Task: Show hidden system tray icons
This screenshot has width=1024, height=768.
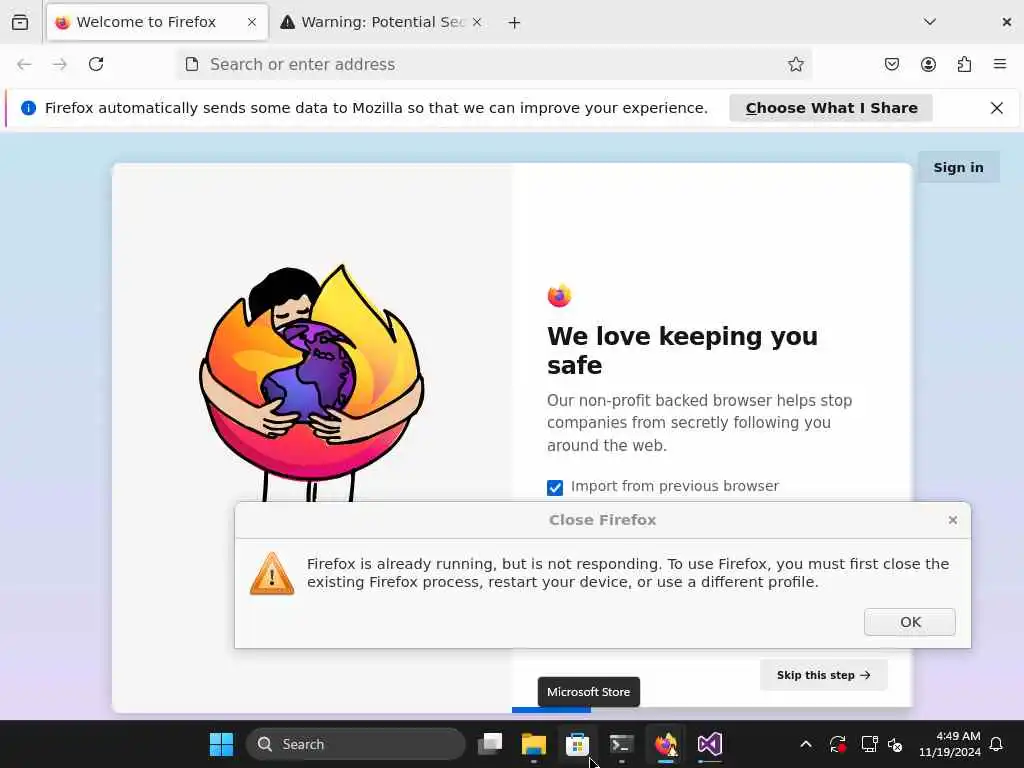Action: (x=806, y=744)
